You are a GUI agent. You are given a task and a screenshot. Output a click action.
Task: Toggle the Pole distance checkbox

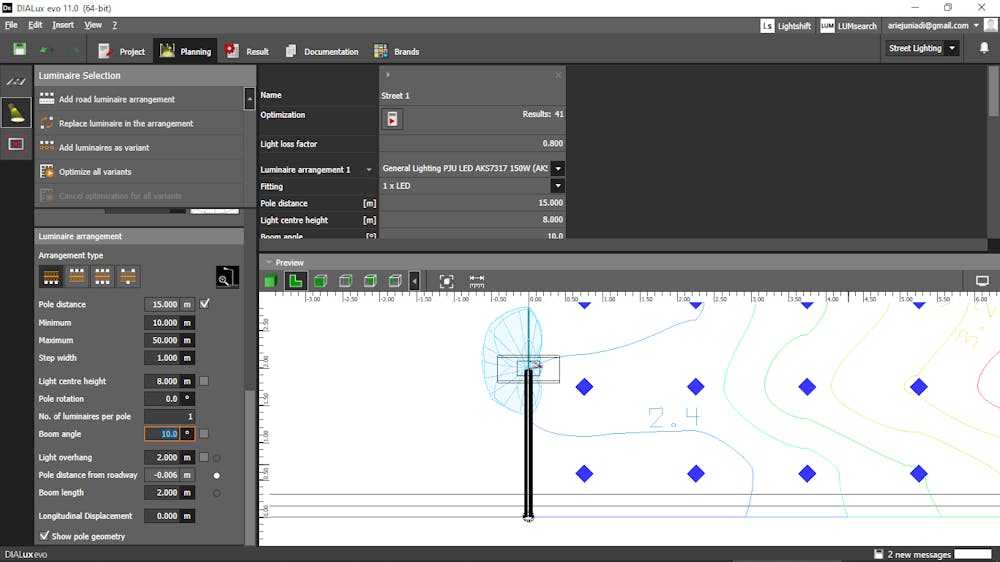pos(205,304)
